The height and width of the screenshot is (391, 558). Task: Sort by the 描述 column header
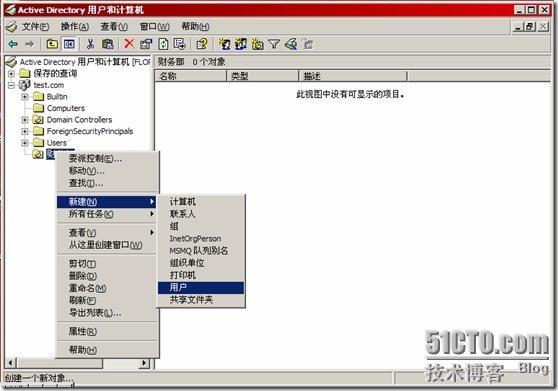pyautogui.click(x=353, y=76)
